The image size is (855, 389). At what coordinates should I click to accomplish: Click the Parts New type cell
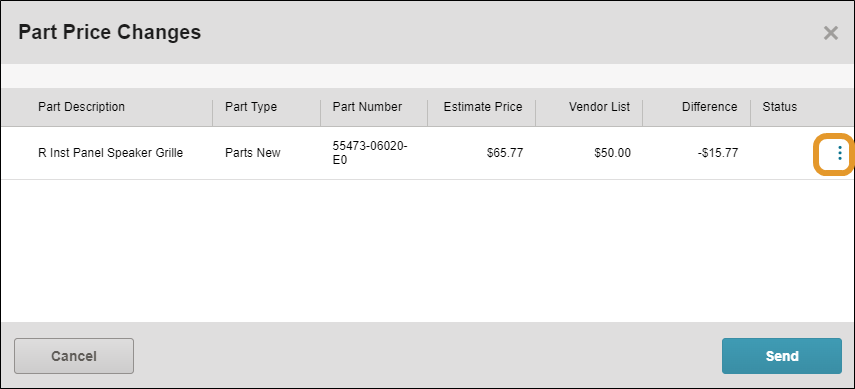click(252, 153)
